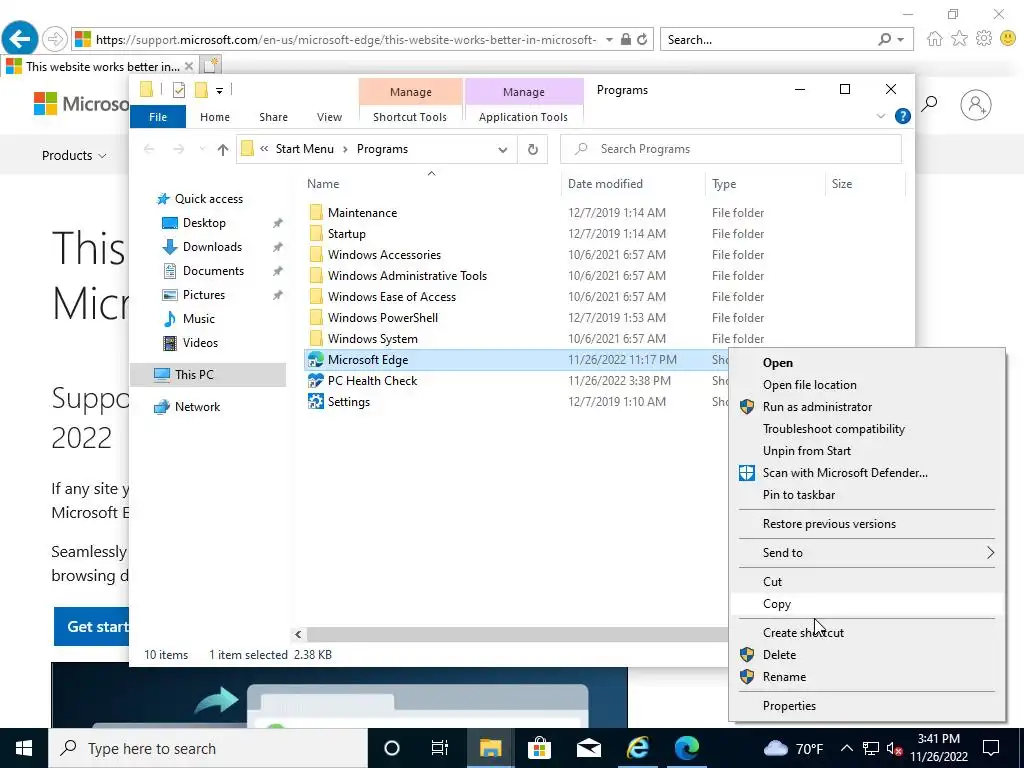
Task: Click the File Explorer help icon
Action: pyautogui.click(x=903, y=116)
